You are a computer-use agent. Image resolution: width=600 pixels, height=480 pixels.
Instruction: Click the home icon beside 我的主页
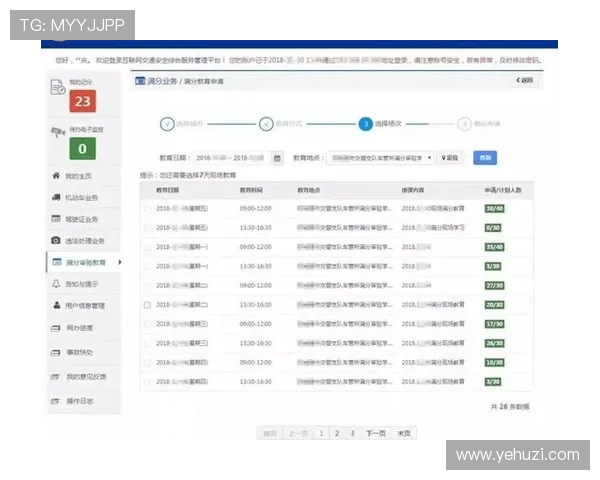[x=56, y=176]
